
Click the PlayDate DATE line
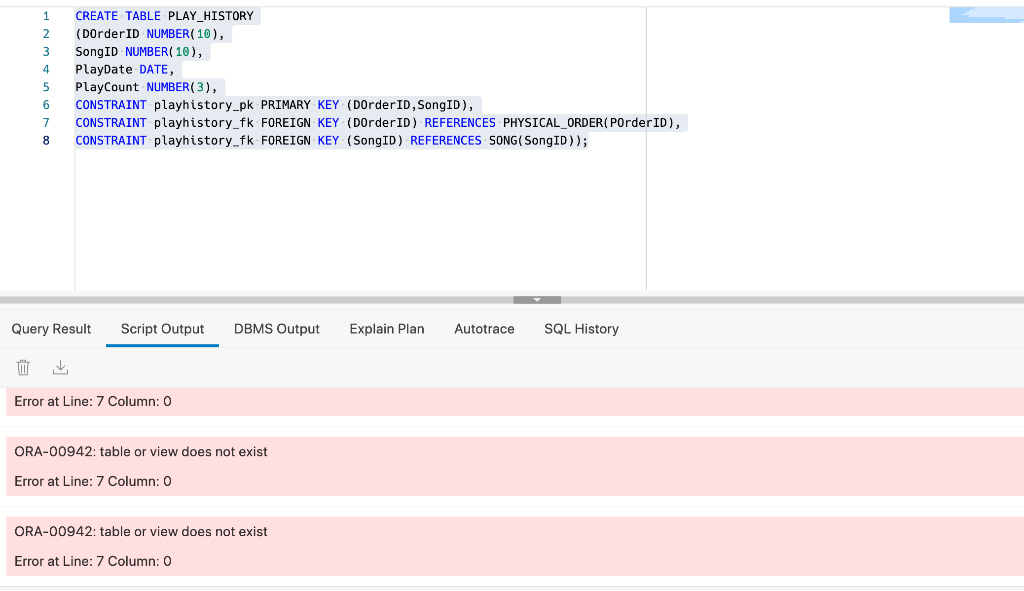pos(125,69)
